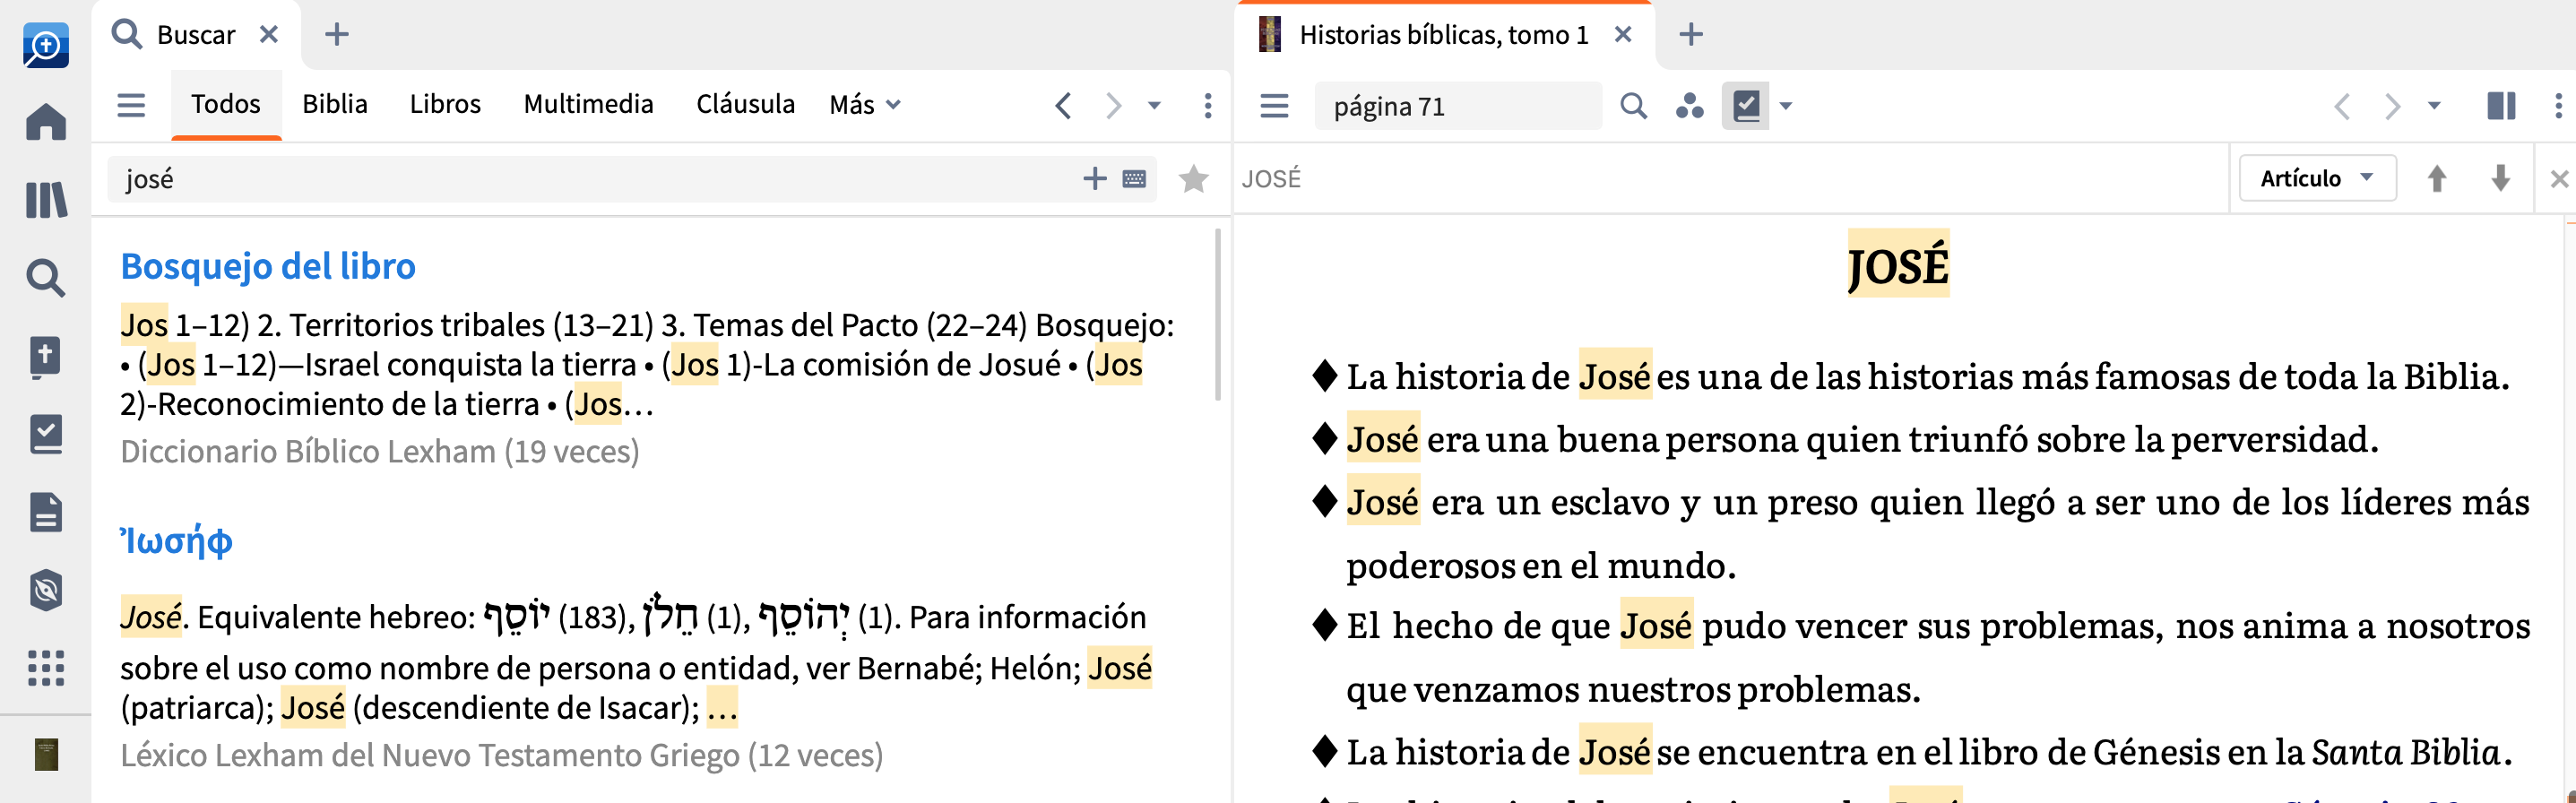Open the book panel history dropdown arrow

2434,105
